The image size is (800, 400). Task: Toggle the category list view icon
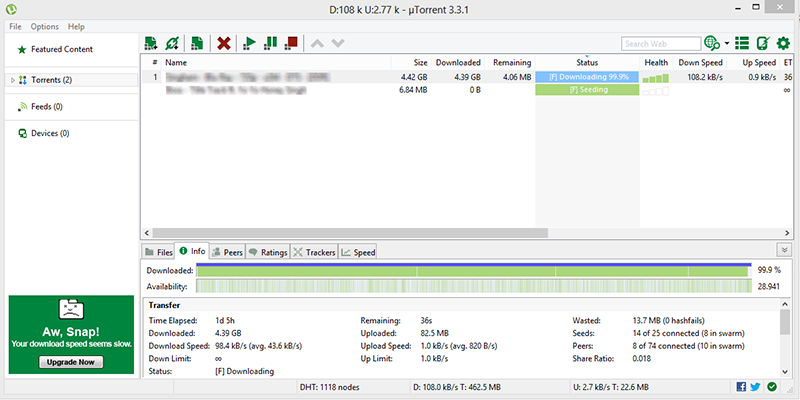(x=742, y=43)
